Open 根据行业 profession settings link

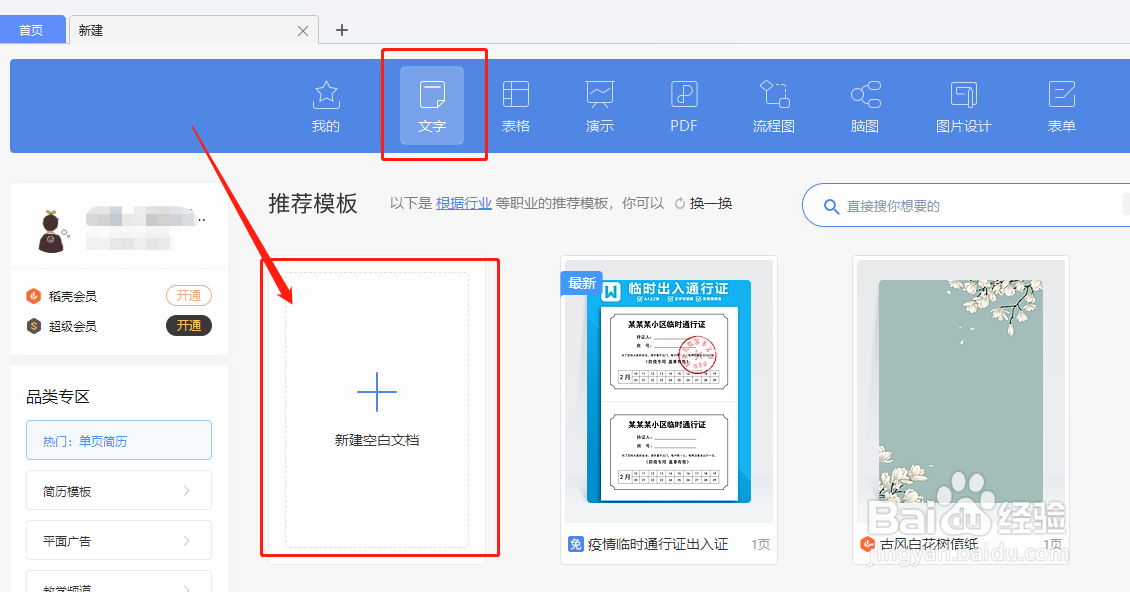(464, 201)
